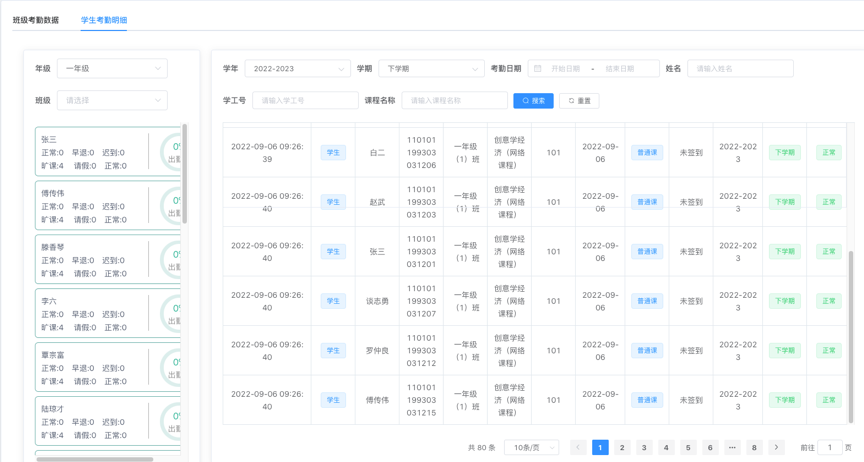864x462 pixels.
Task: Click the 搜索 search button
Action: pyautogui.click(x=533, y=101)
